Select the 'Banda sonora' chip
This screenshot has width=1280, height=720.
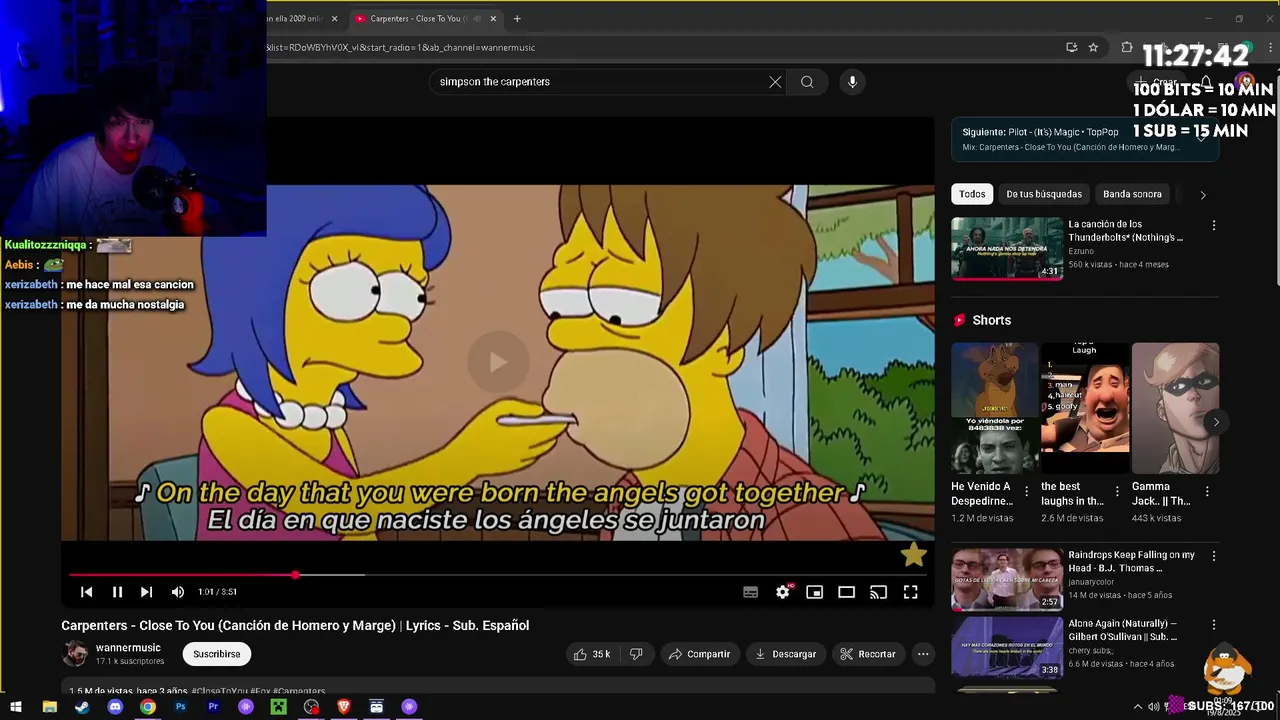[1132, 194]
